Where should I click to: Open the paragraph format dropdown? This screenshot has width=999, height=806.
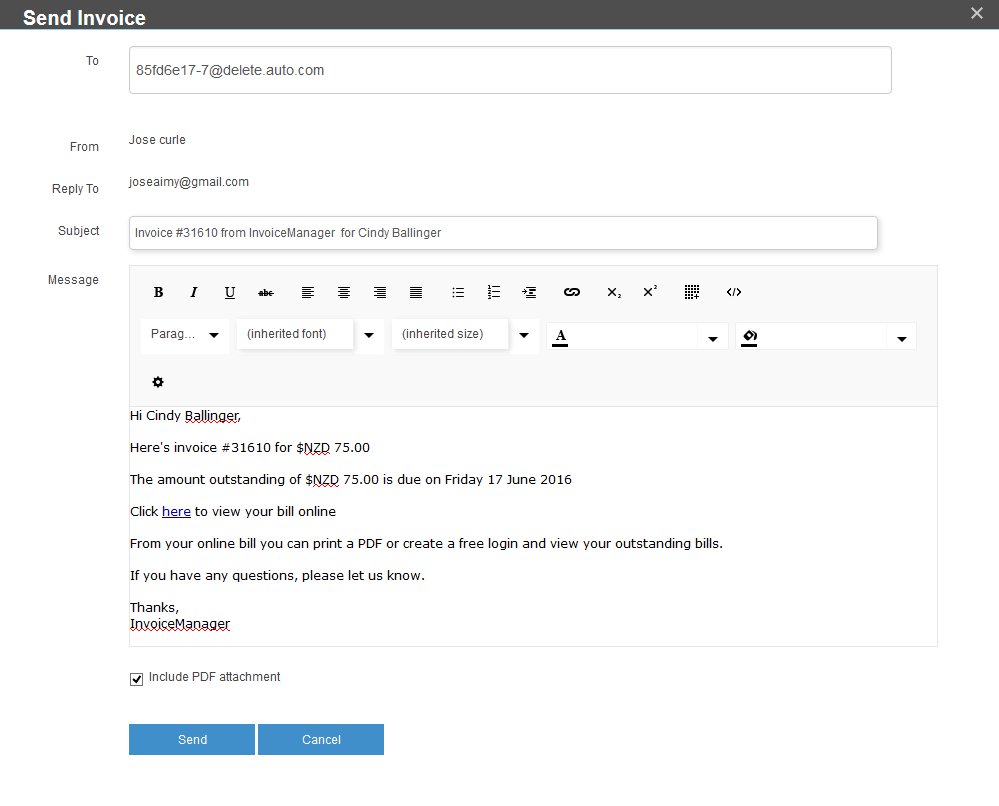pyautogui.click(x=185, y=335)
